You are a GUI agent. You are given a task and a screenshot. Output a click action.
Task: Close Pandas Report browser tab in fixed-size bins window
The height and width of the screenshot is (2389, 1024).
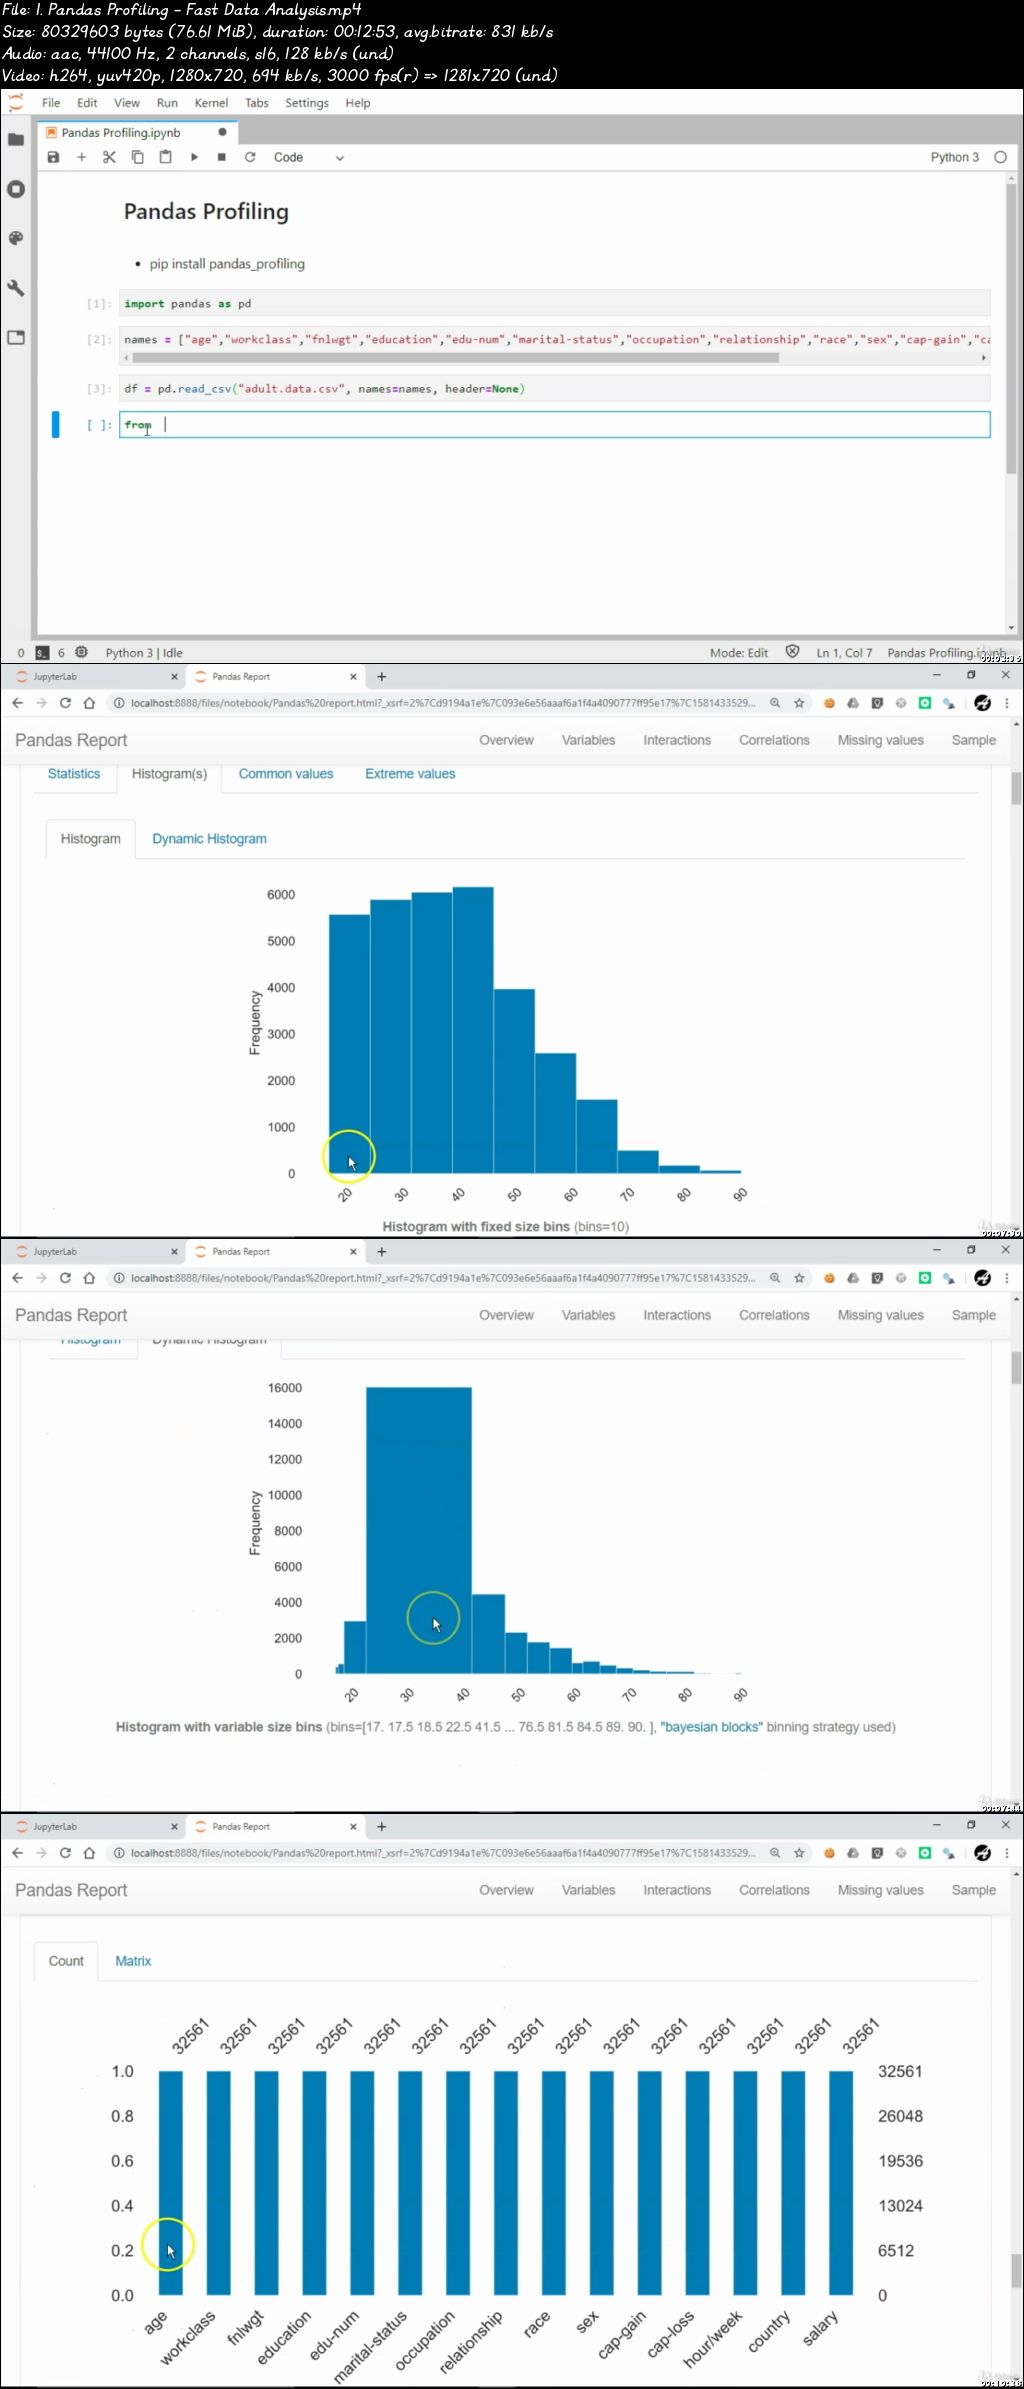[x=353, y=677]
